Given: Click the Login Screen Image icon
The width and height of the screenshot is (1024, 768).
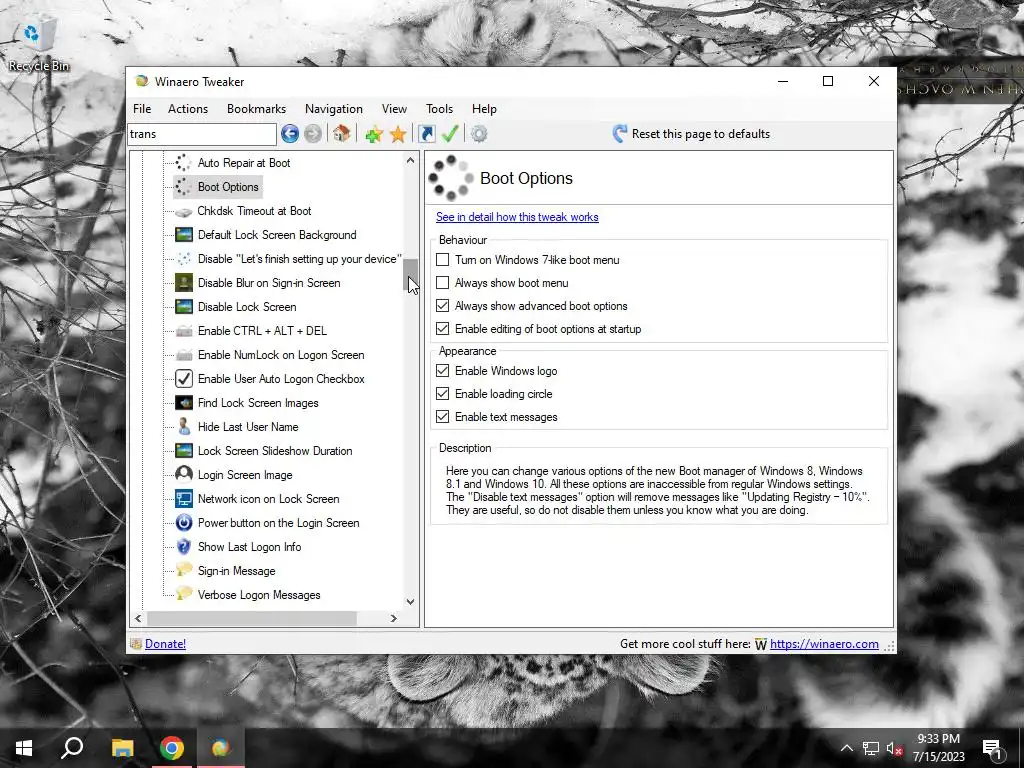Looking at the screenshot, I should pyautogui.click(x=184, y=475).
